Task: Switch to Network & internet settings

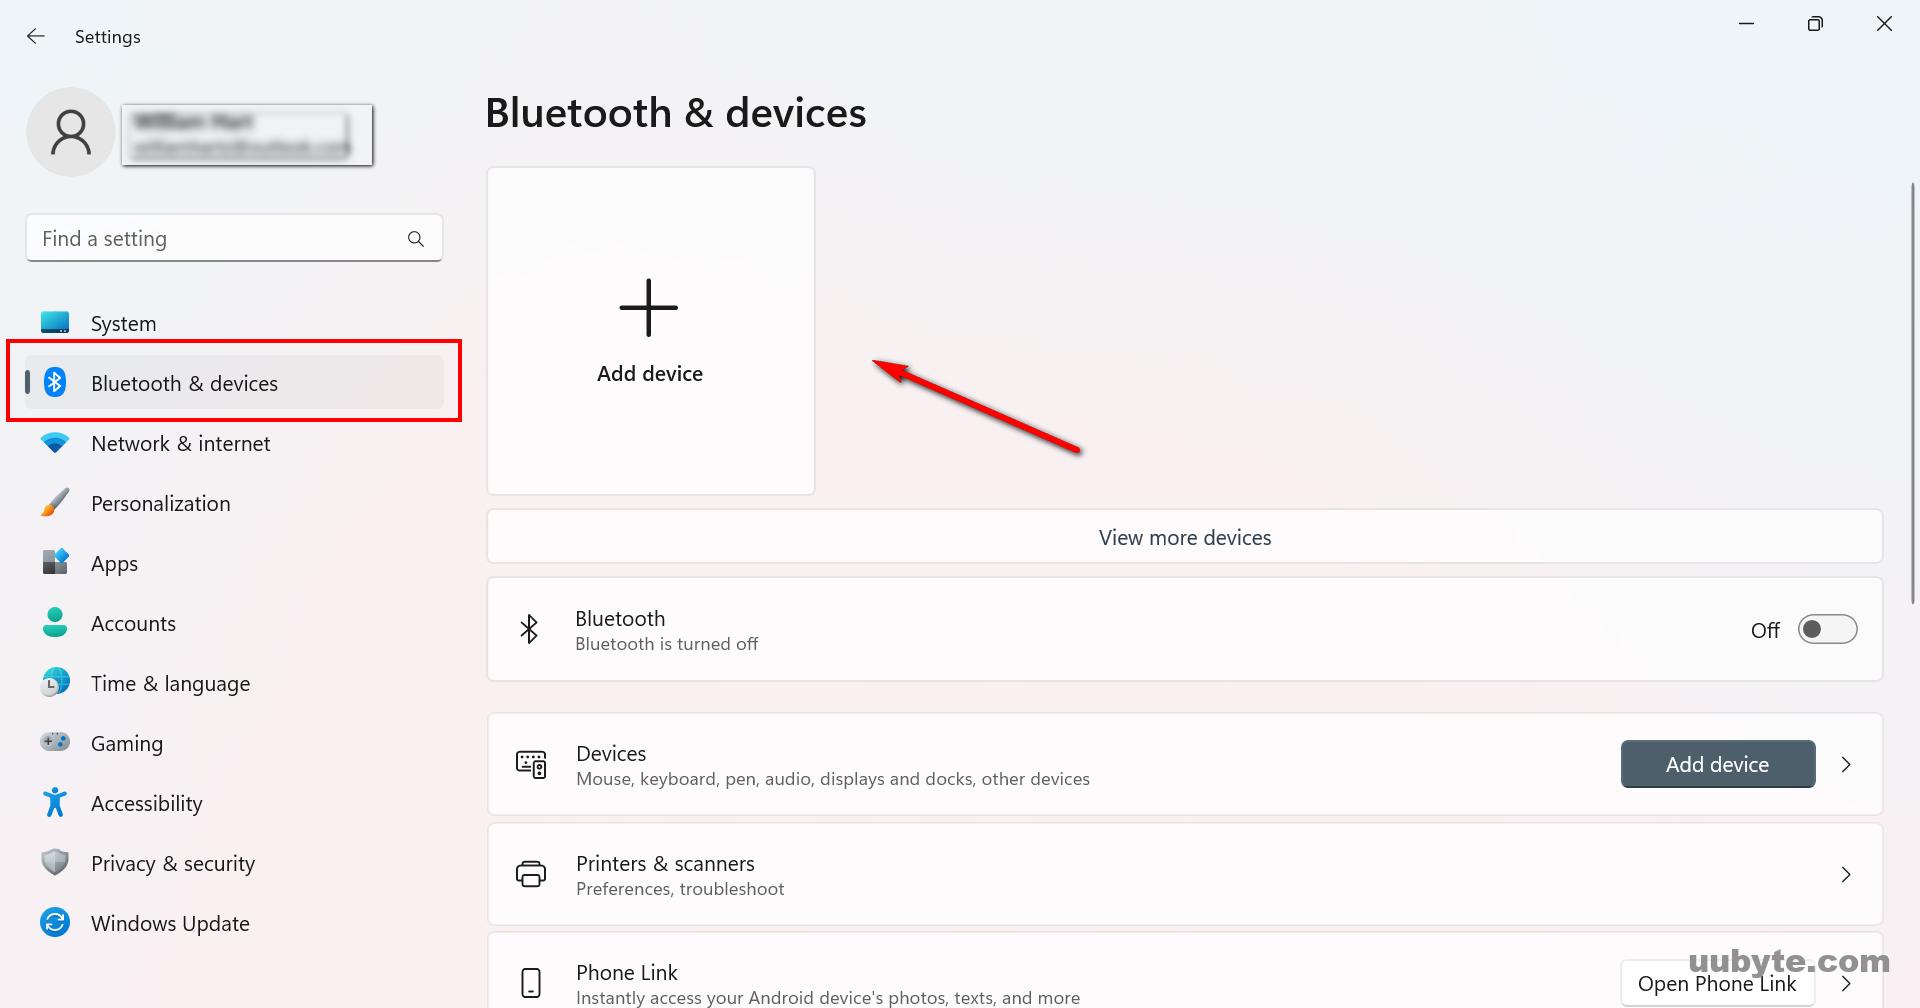Action: tap(180, 443)
